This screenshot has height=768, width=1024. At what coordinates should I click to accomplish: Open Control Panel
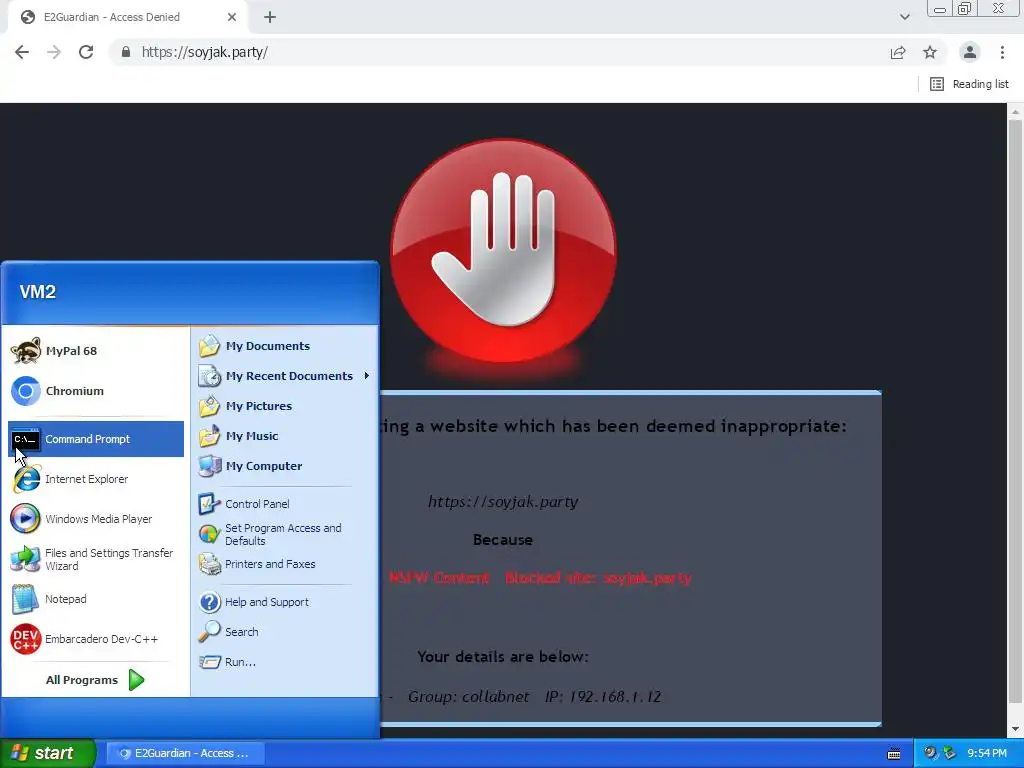pyautogui.click(x=285, y=504)
